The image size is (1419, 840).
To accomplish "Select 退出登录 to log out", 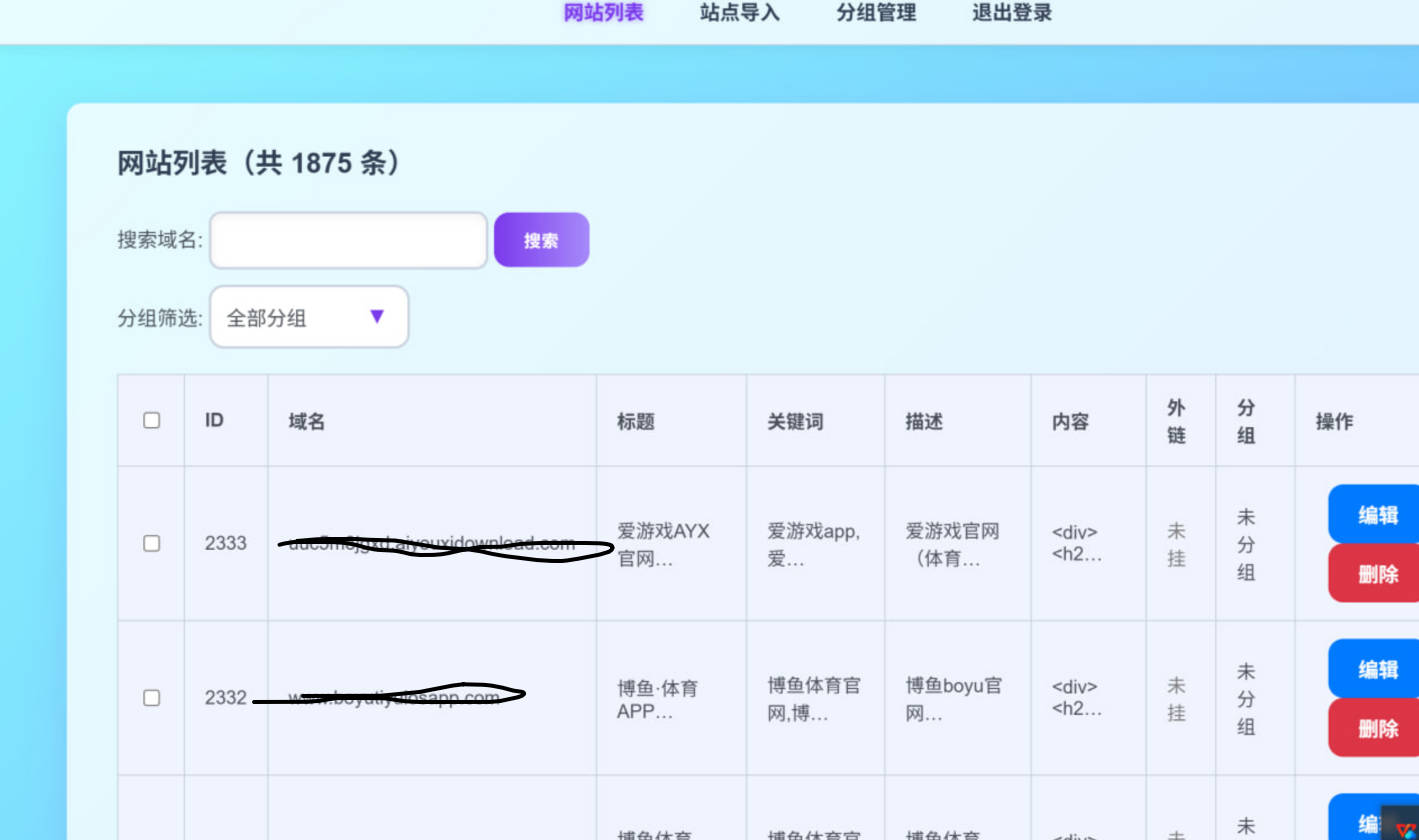I will tap(1012, 13).
